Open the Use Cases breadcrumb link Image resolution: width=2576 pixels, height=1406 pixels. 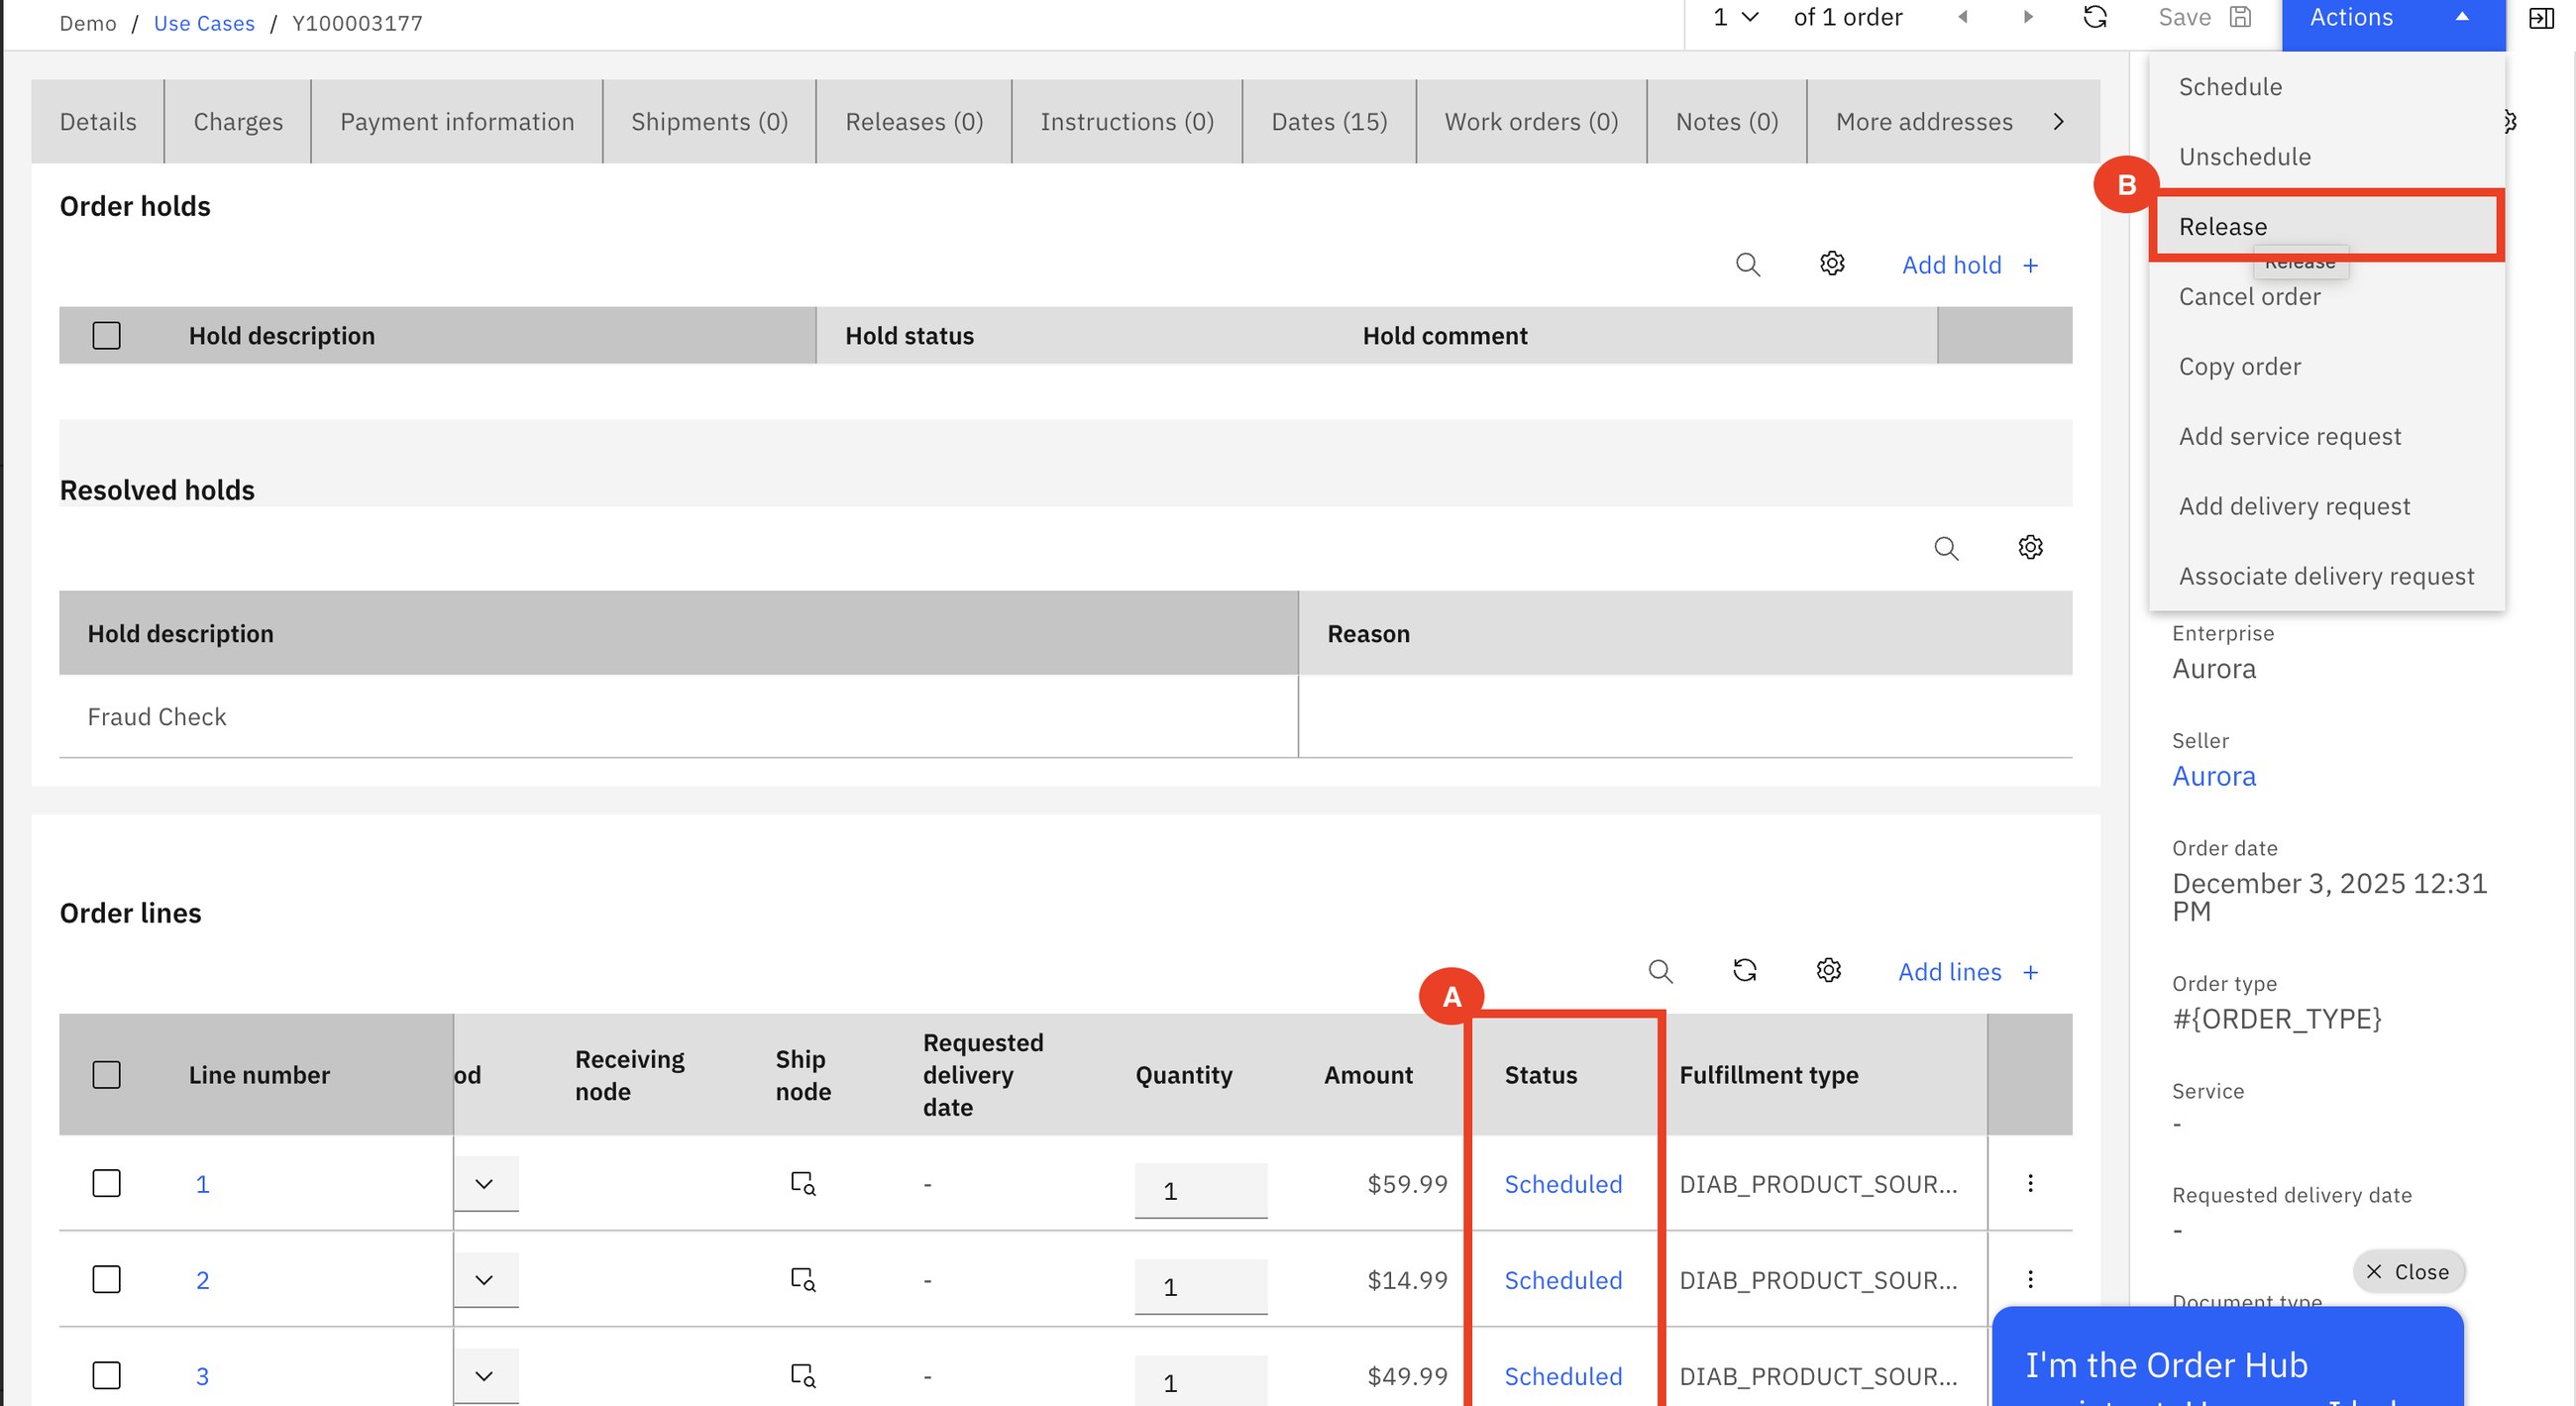(x=204, y=23)
